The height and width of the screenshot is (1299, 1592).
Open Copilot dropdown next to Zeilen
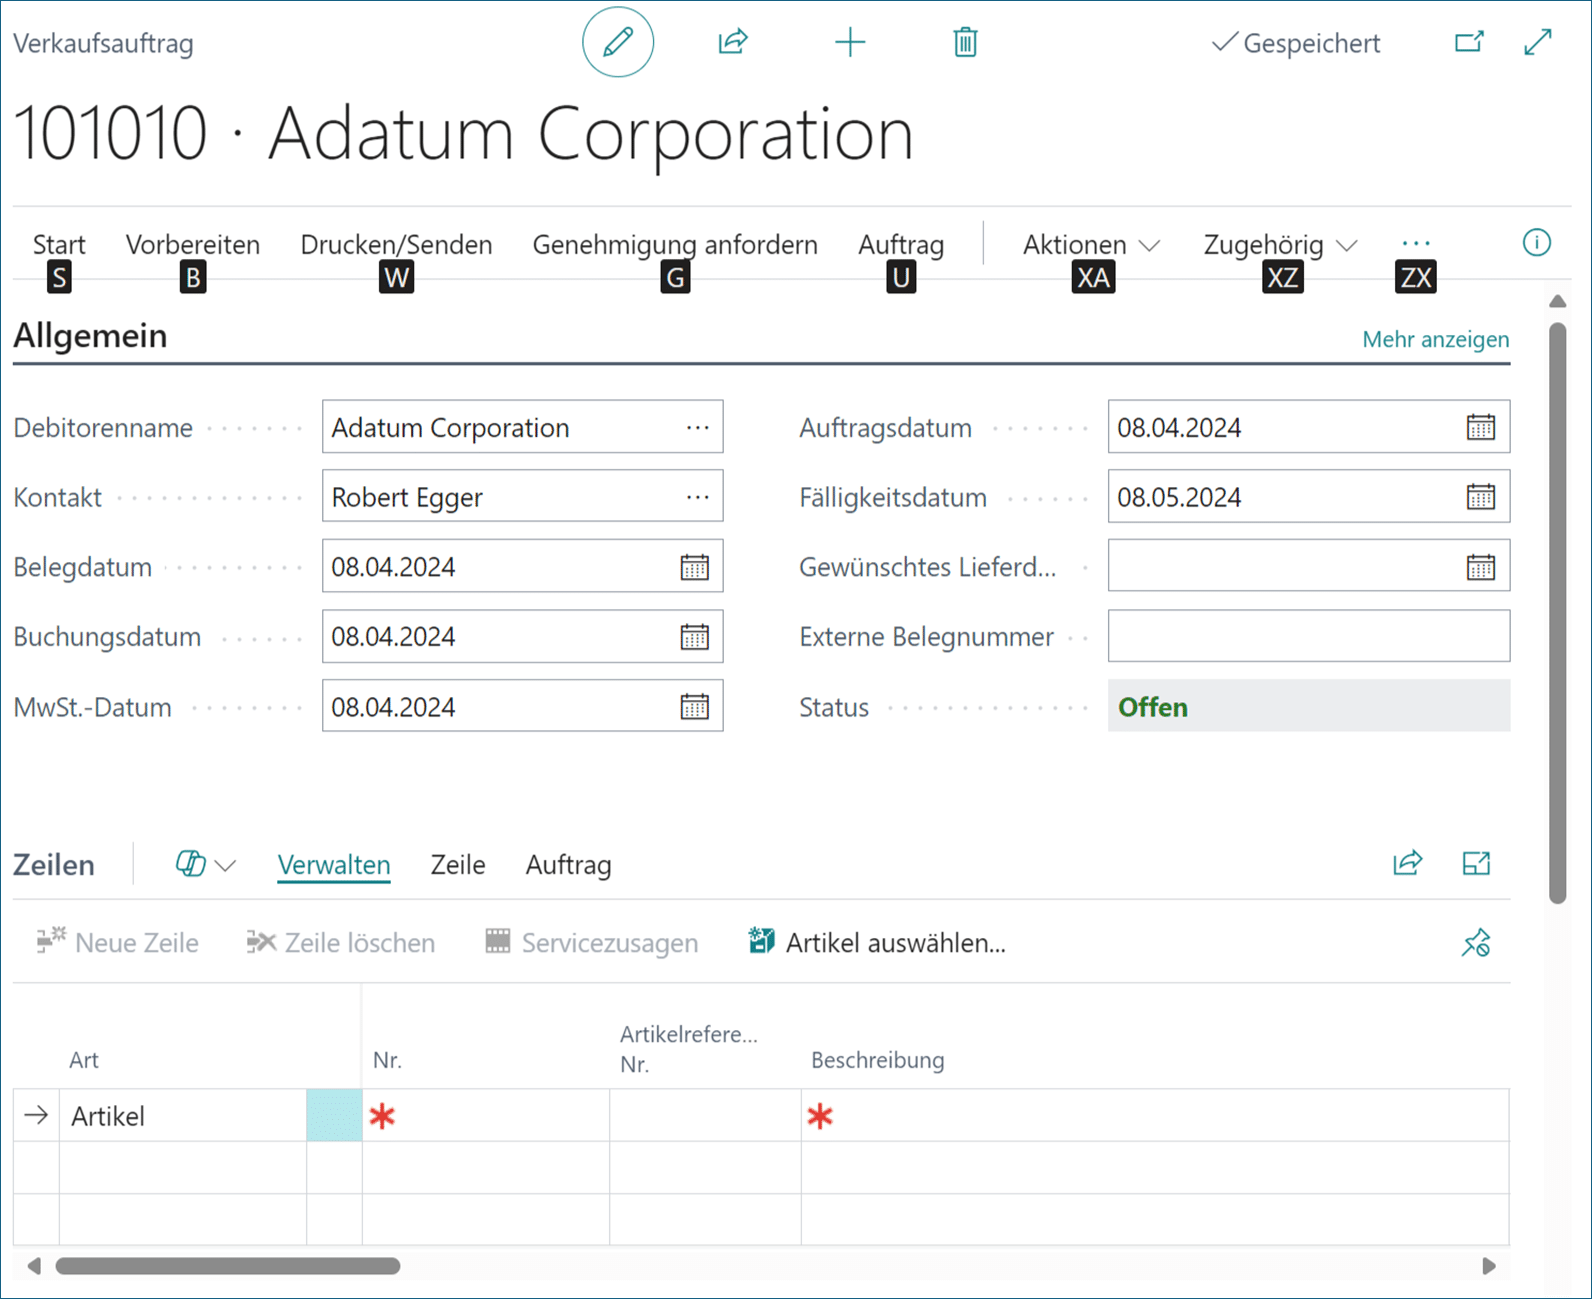point(205,865)
